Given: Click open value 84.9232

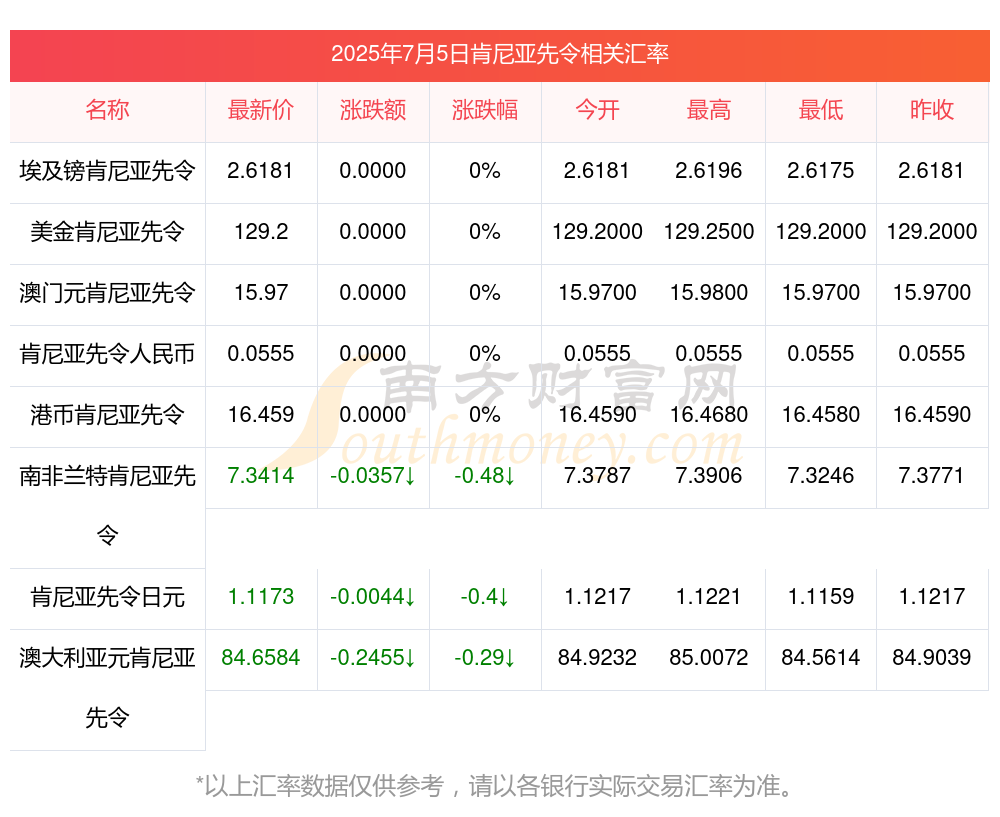Looking at the screenshot, I should (x=597, y=658).
